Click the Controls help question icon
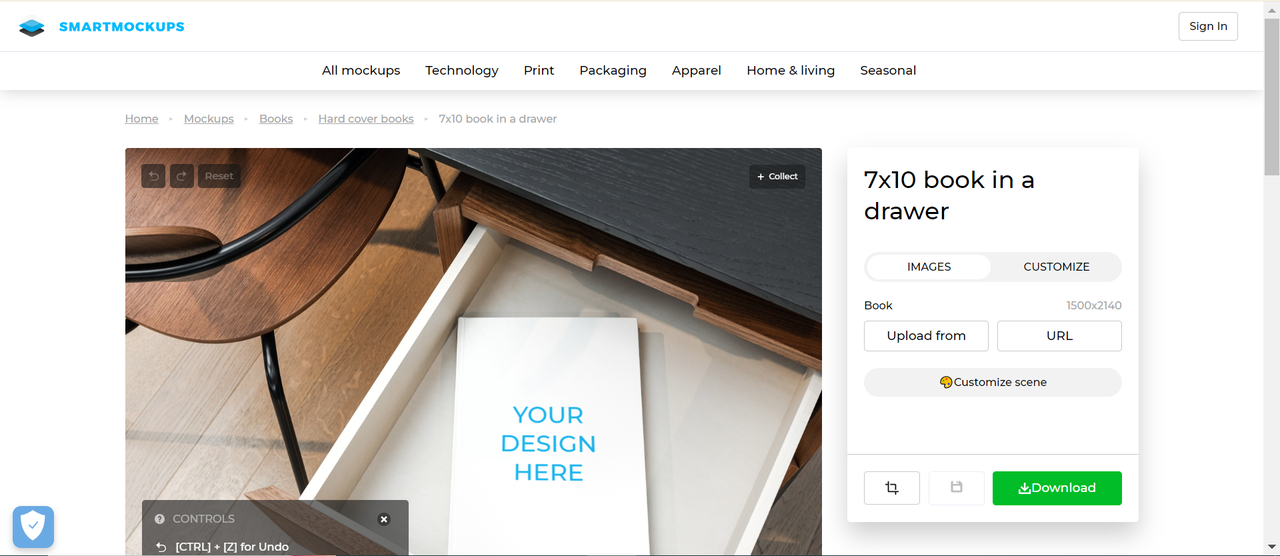 (160, 519)
